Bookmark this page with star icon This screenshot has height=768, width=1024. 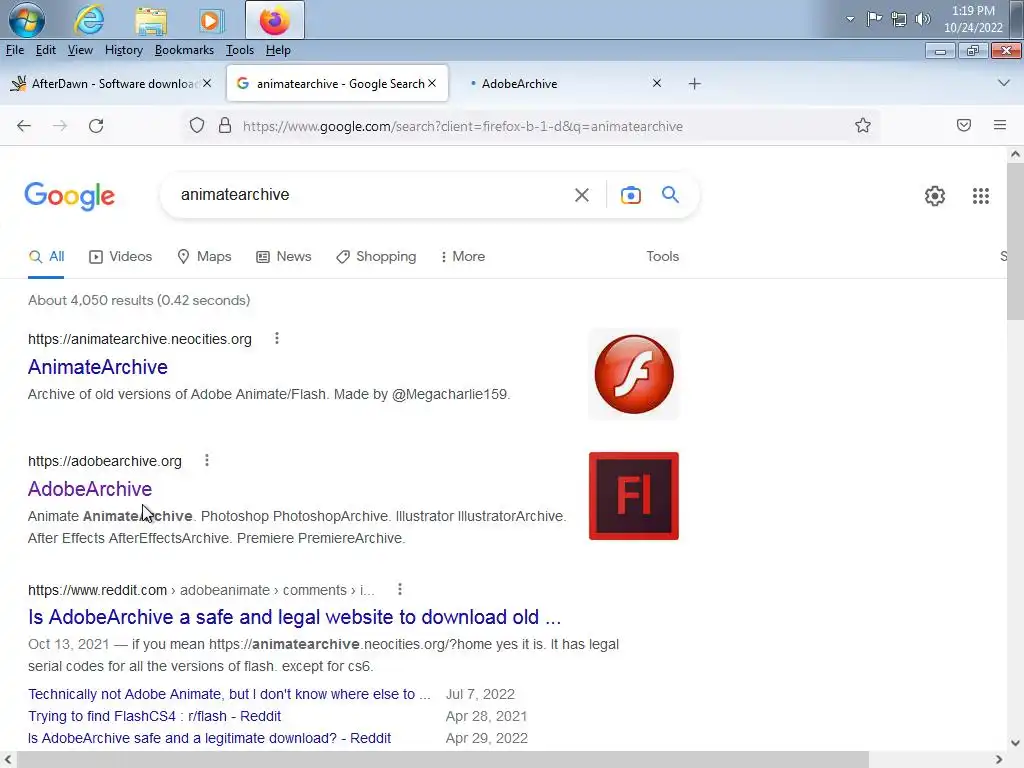tap(863, 125)
